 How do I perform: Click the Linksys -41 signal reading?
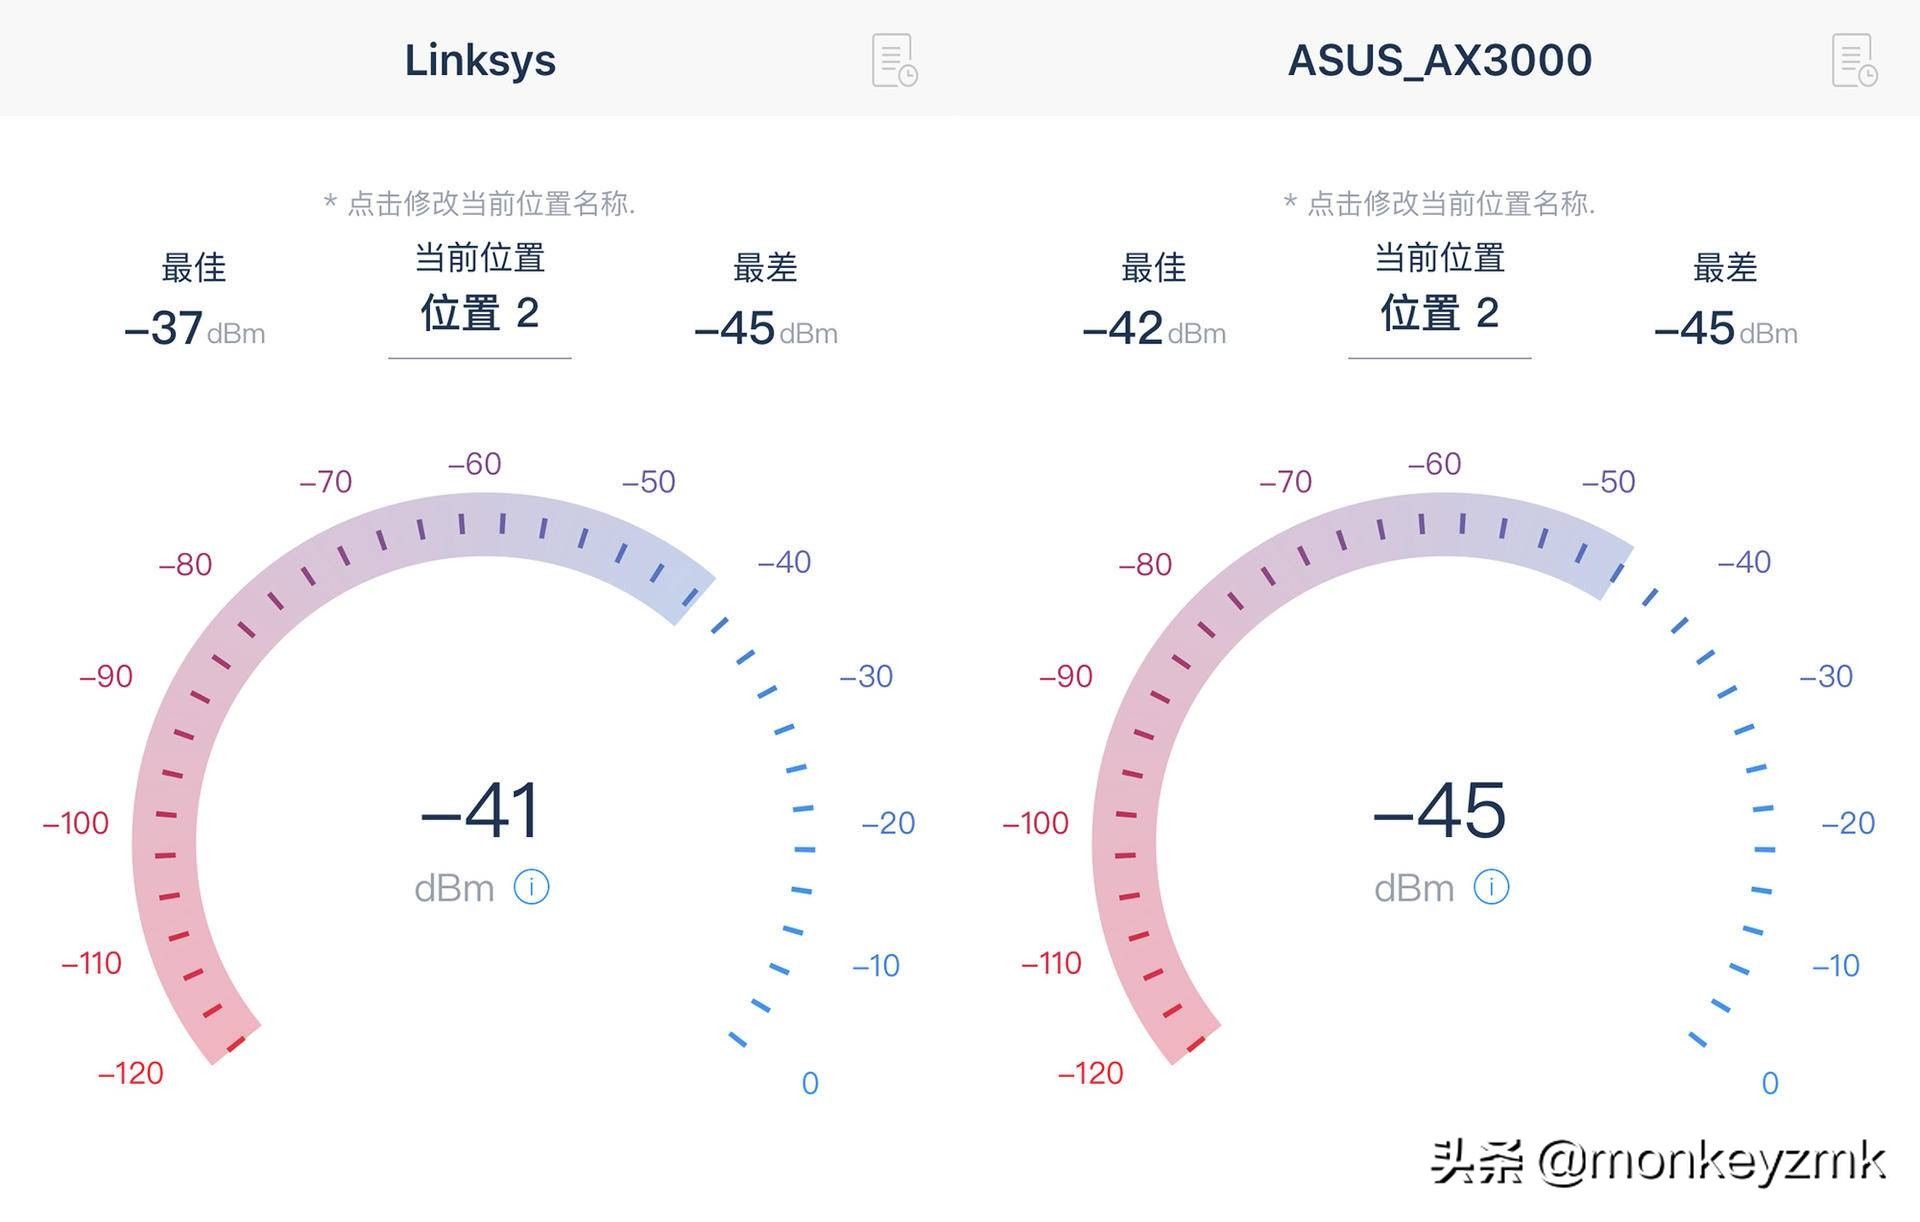[x=480, y=810]
